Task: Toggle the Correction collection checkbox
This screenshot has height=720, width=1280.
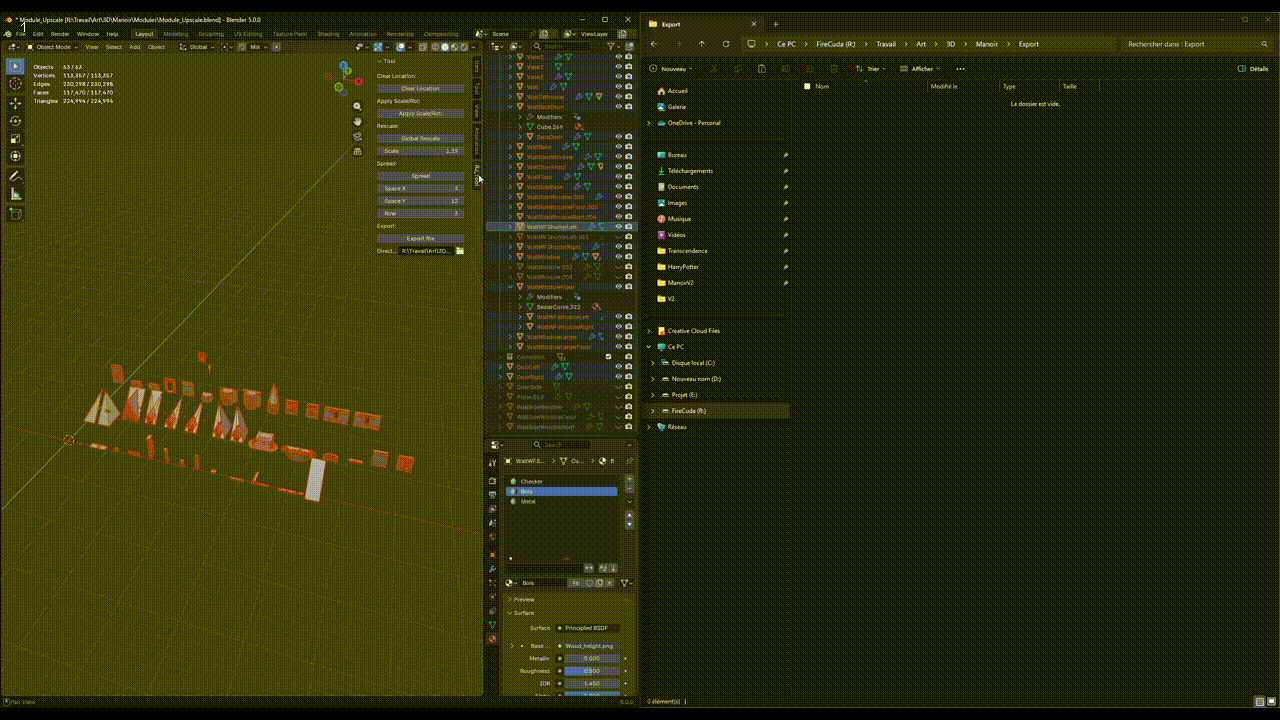Action: click(608, 357)
